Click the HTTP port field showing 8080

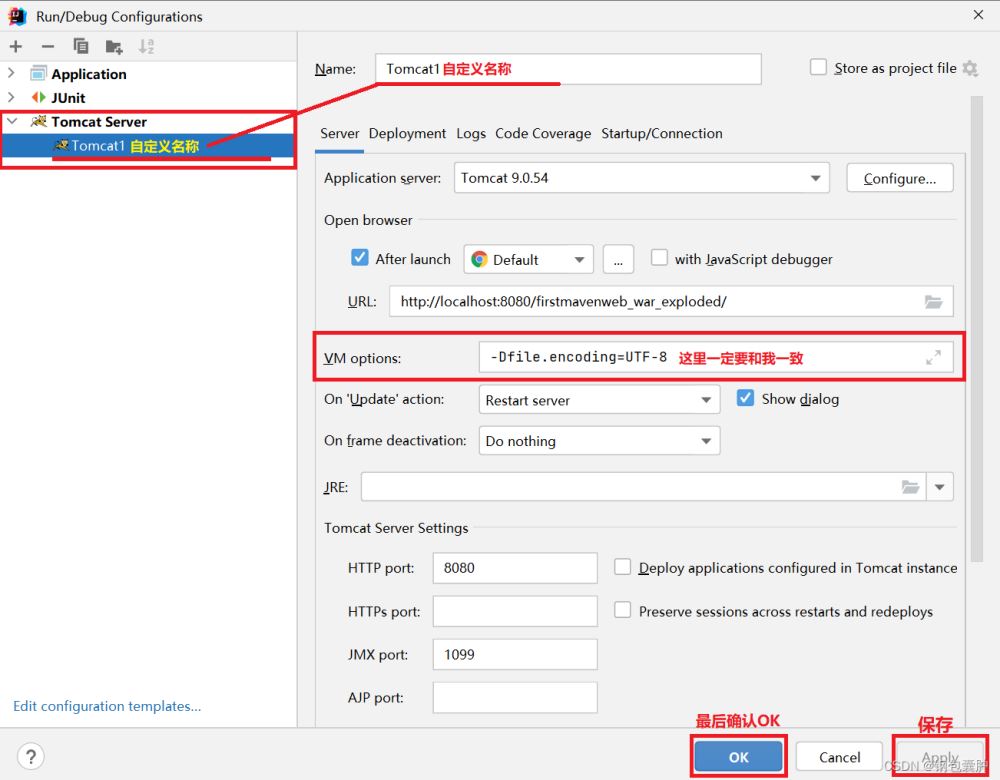point(515,568)
